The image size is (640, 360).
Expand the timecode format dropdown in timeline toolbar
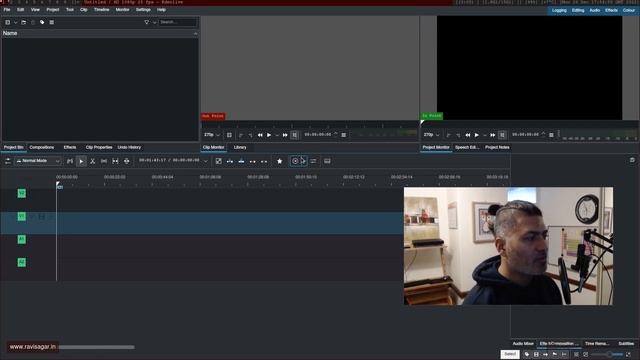(x=206, y=161)
